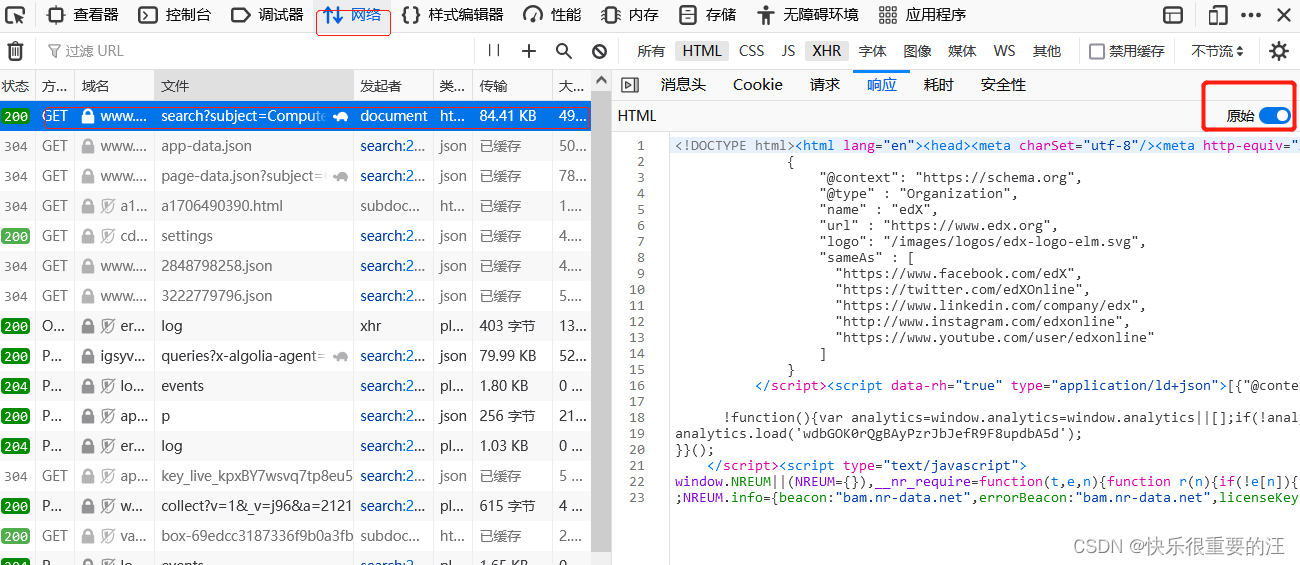Select the 网络 network tab
The image size is (1300, 565).
tap(353, 16)
